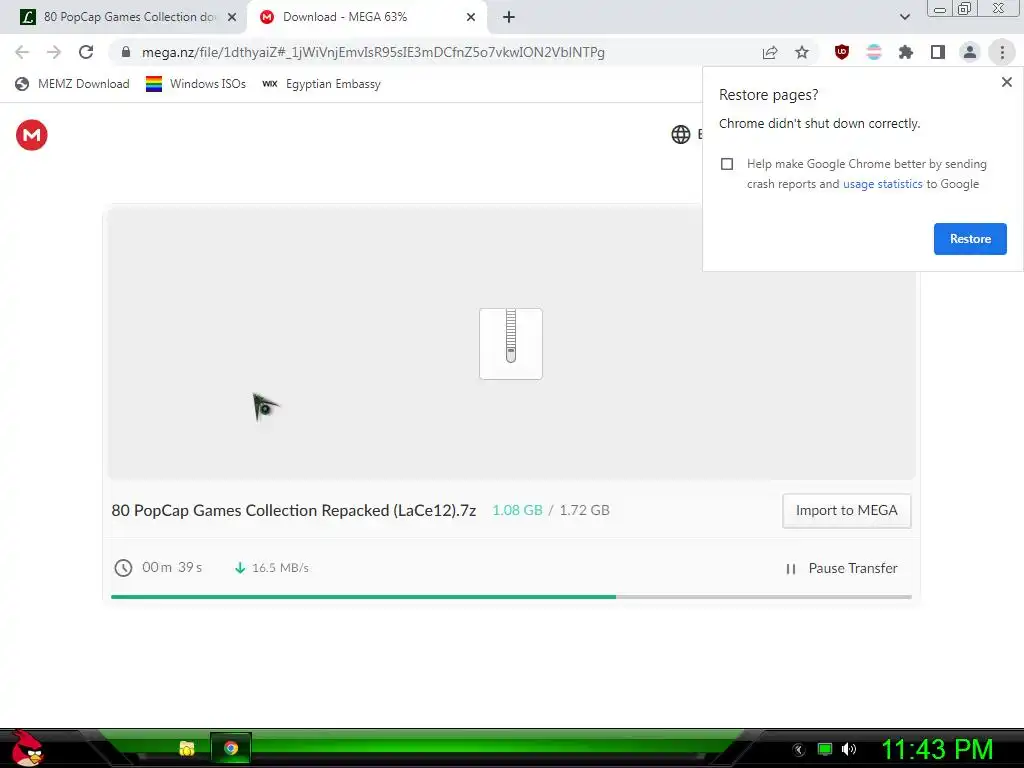Screen dimensions: 1024x768
Task: Open Chrome's three-dot menu
Action: pos(1002,52)
